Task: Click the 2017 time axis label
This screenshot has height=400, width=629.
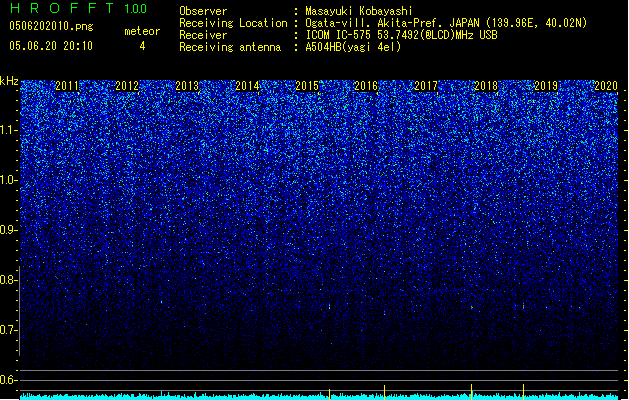Action: click(426, 85)
